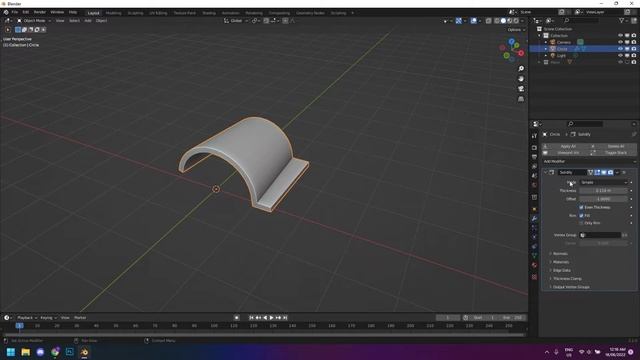Click the viewport navigation axis gizmo

[512, 50]
